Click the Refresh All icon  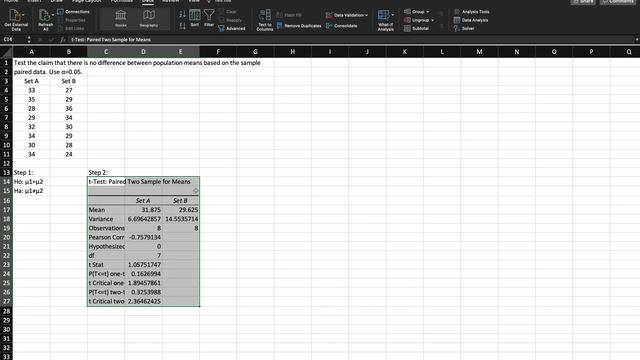(x=44, y=16)
